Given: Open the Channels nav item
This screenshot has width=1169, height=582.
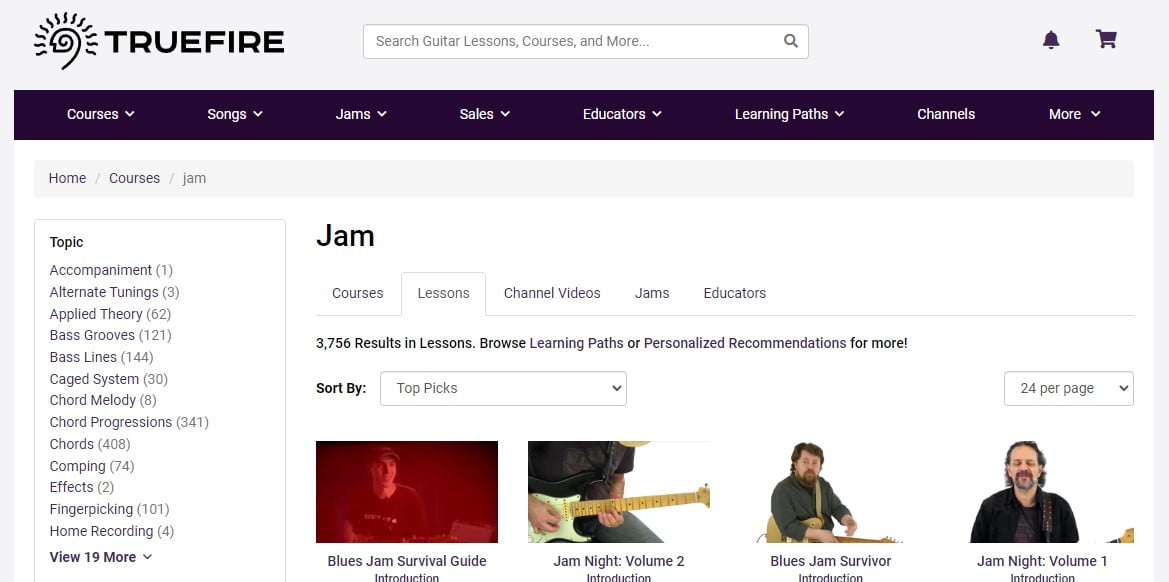Looking at the screenshot, I should tap(945, 114).
